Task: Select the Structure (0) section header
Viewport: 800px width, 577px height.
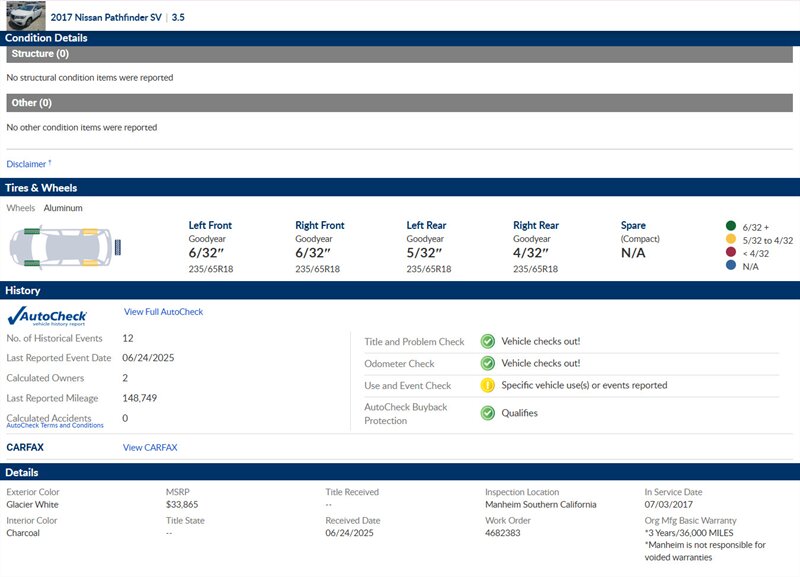Action: tap(399, 54)
